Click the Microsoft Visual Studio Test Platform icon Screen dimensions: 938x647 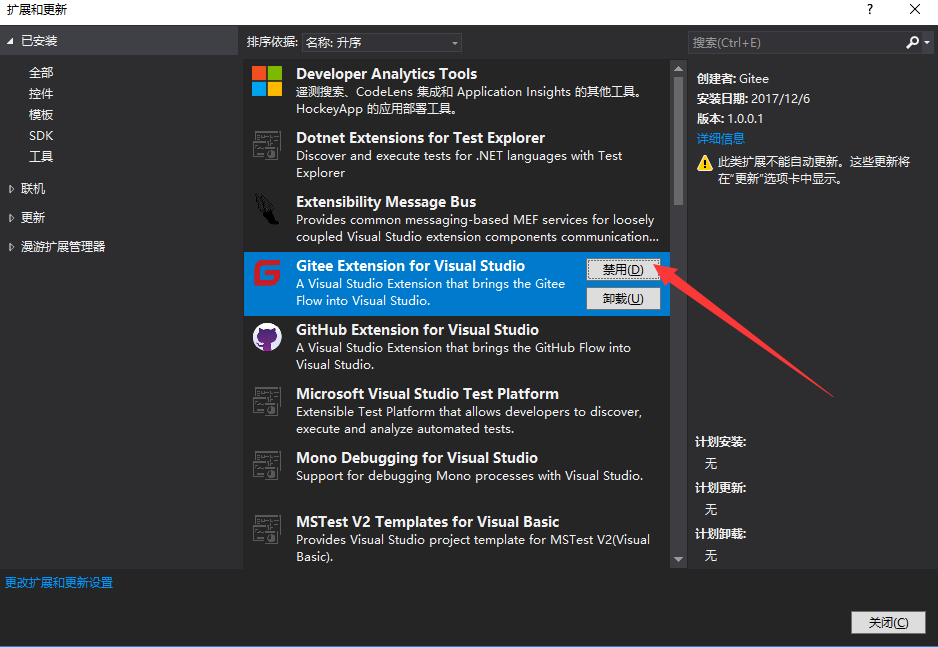[267, 401]
